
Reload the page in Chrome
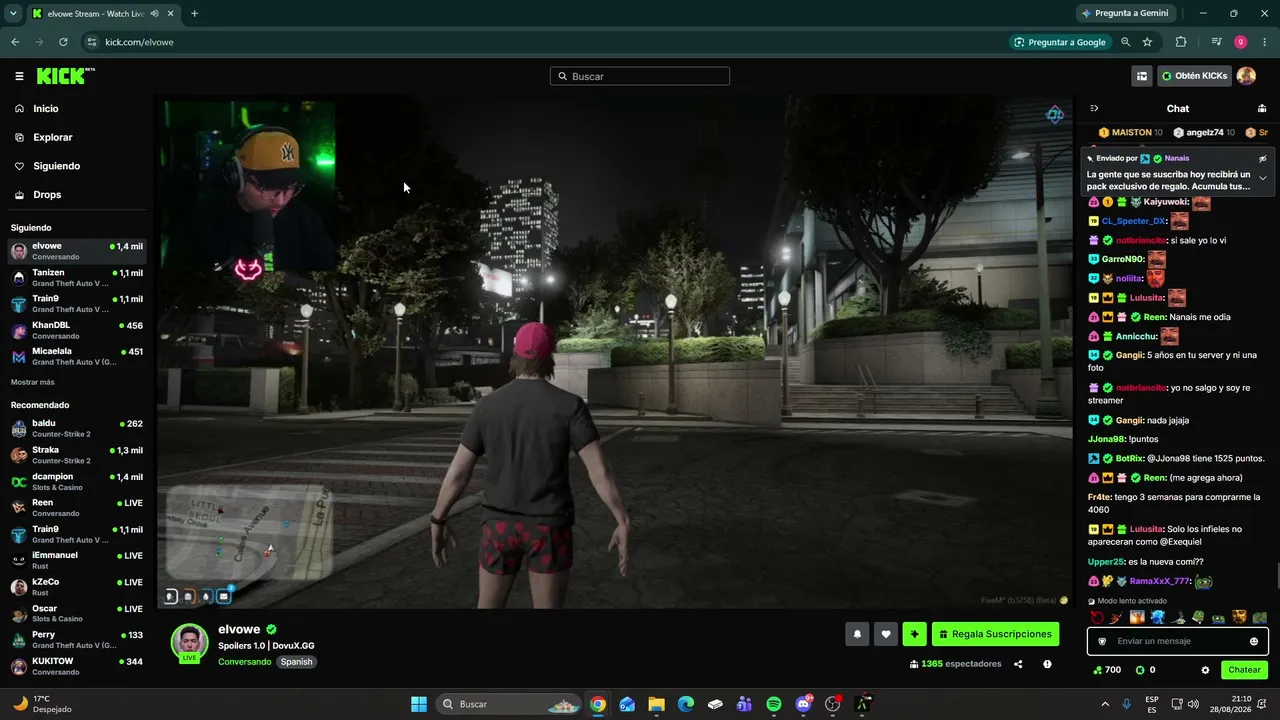coord(63,42)
